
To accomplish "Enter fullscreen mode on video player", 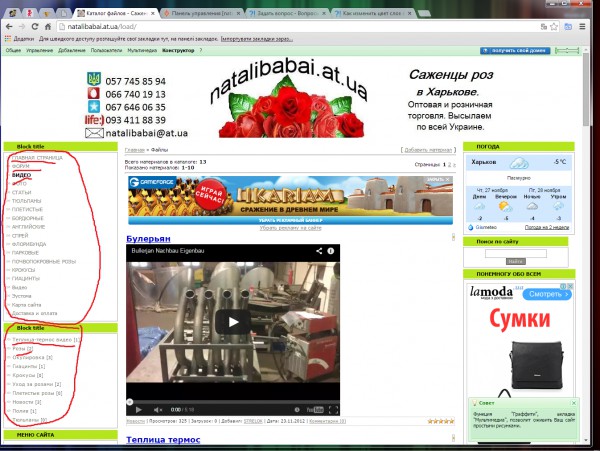I will [x=333, y=409].
